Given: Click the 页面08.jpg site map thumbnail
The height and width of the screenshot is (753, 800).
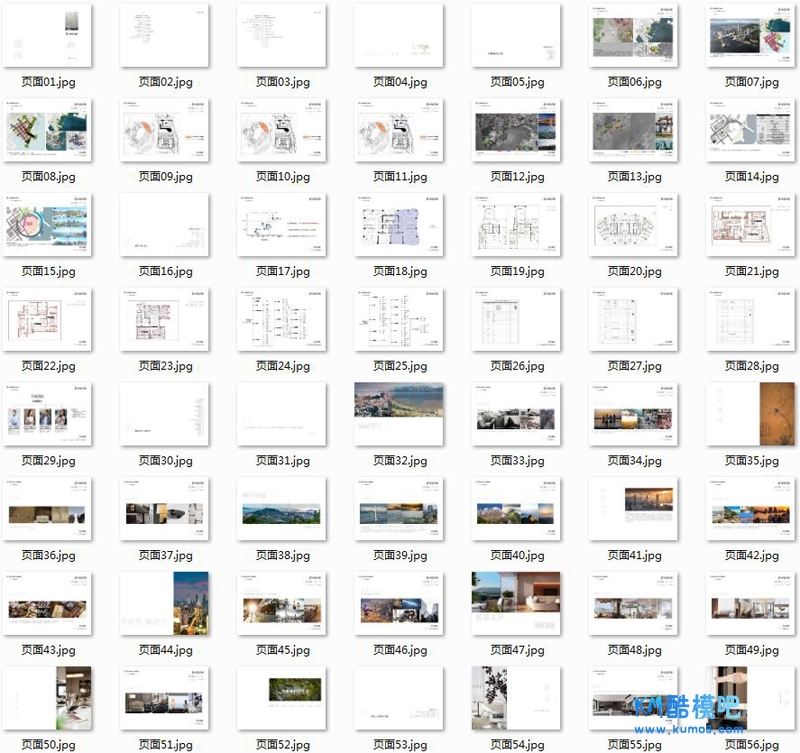Looking at the screenshot, I should (48, 130).
